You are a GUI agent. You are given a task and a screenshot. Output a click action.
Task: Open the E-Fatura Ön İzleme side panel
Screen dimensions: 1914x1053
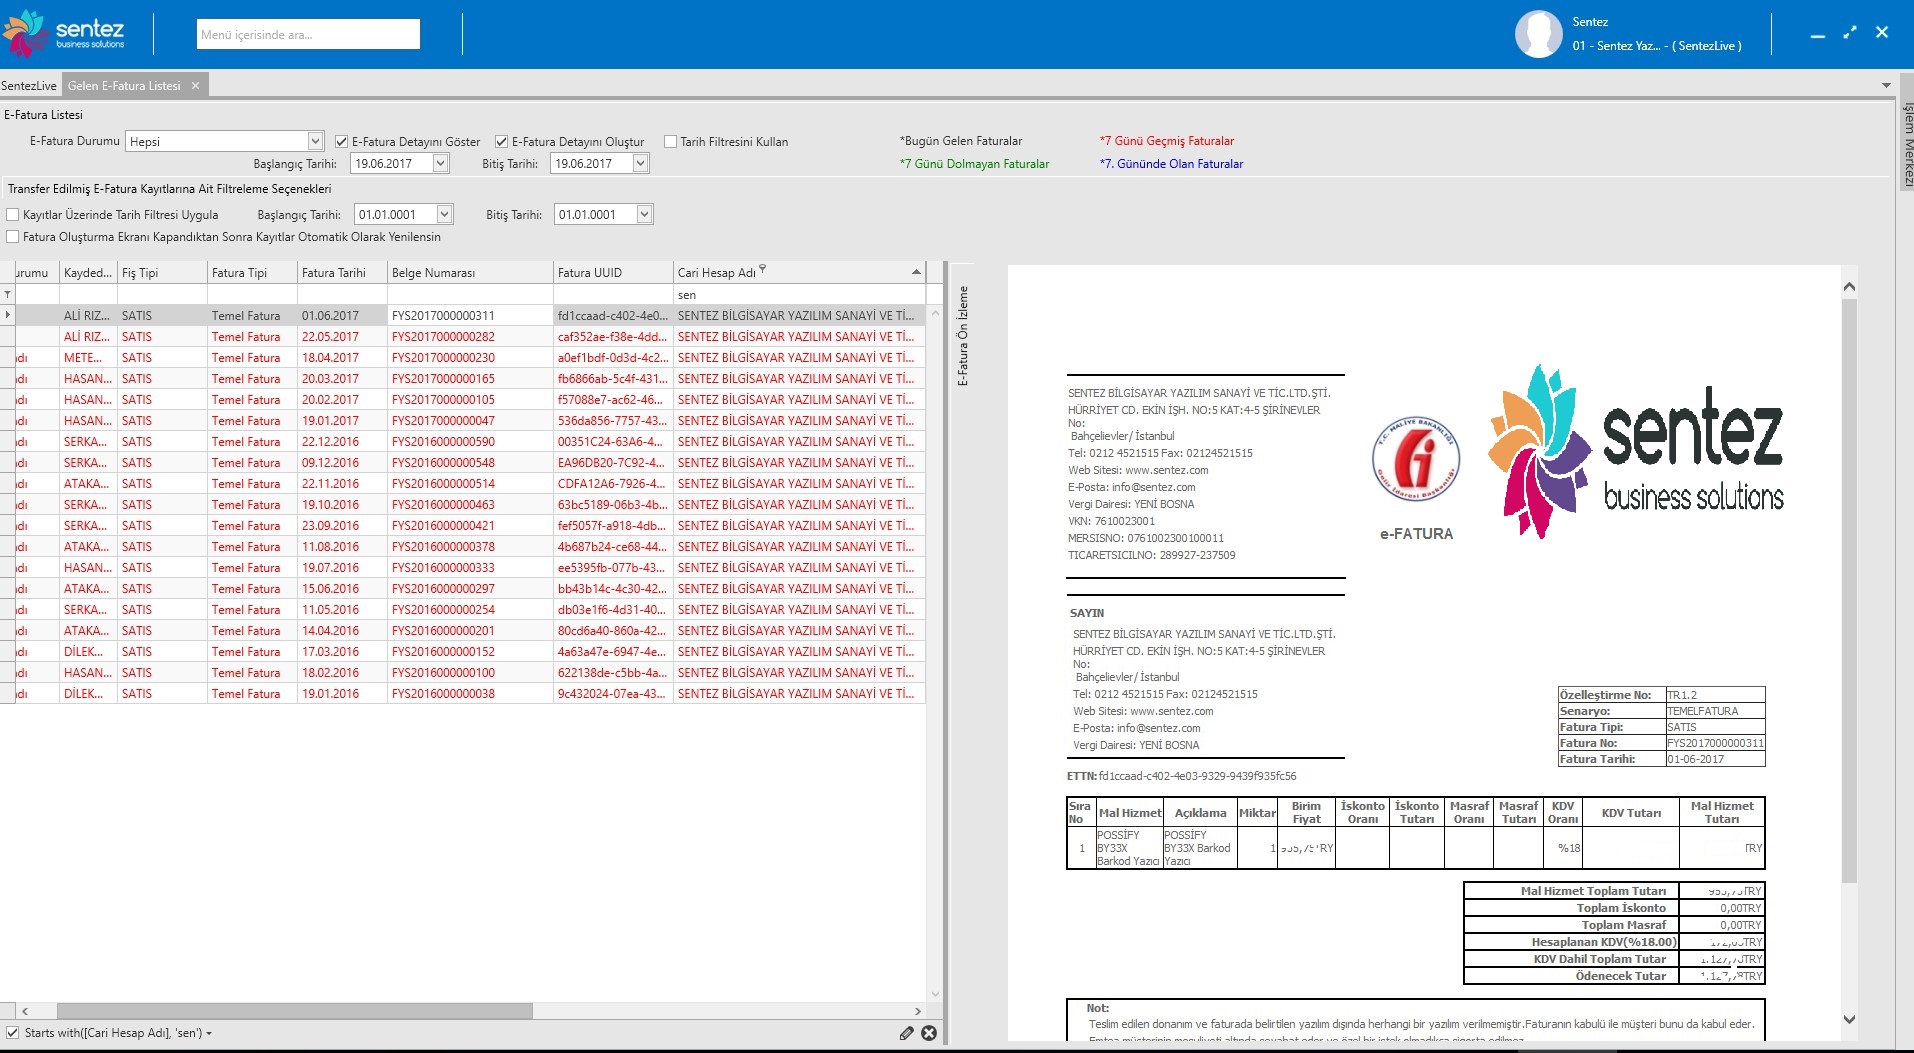[x=963, y=336]
